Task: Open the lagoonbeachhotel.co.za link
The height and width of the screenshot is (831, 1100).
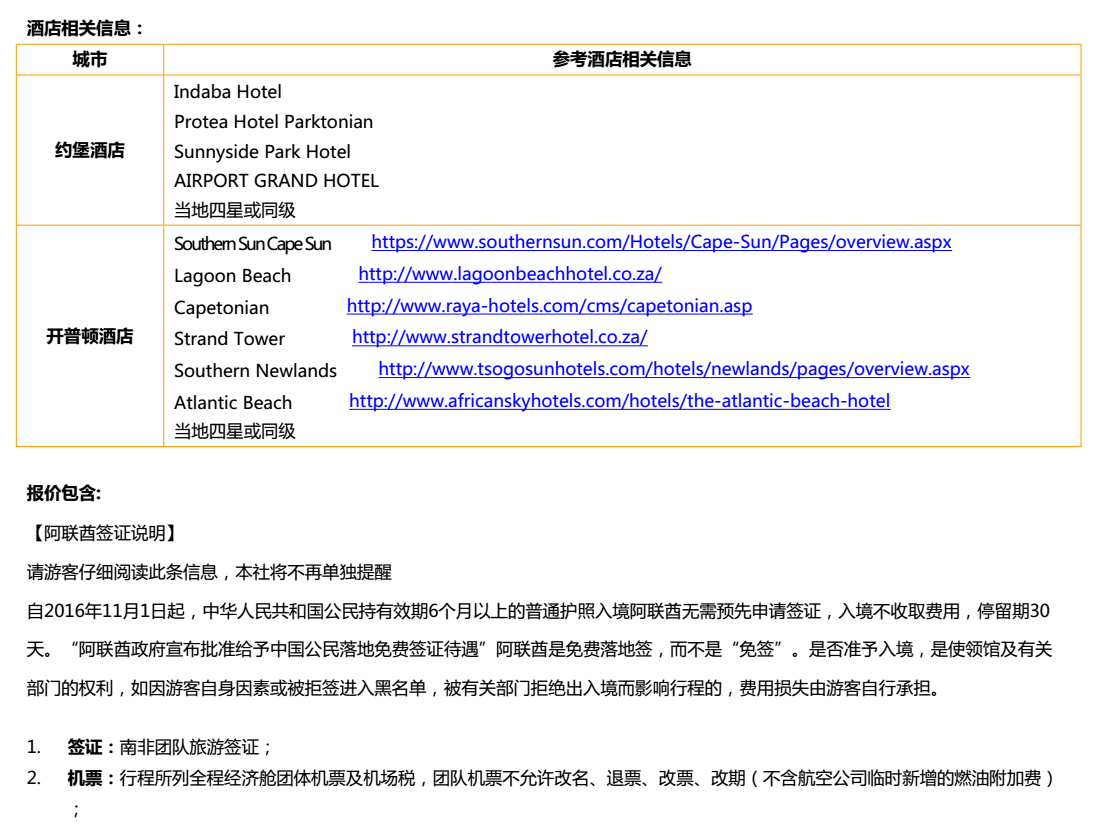Action: click(x=510, y=274)
